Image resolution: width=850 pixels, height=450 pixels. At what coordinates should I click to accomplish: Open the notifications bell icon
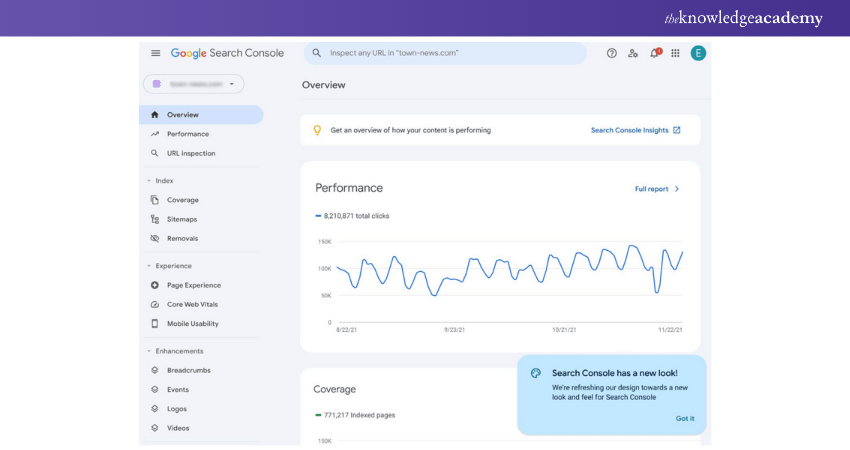pyautogui.click(x=654, y=53)
